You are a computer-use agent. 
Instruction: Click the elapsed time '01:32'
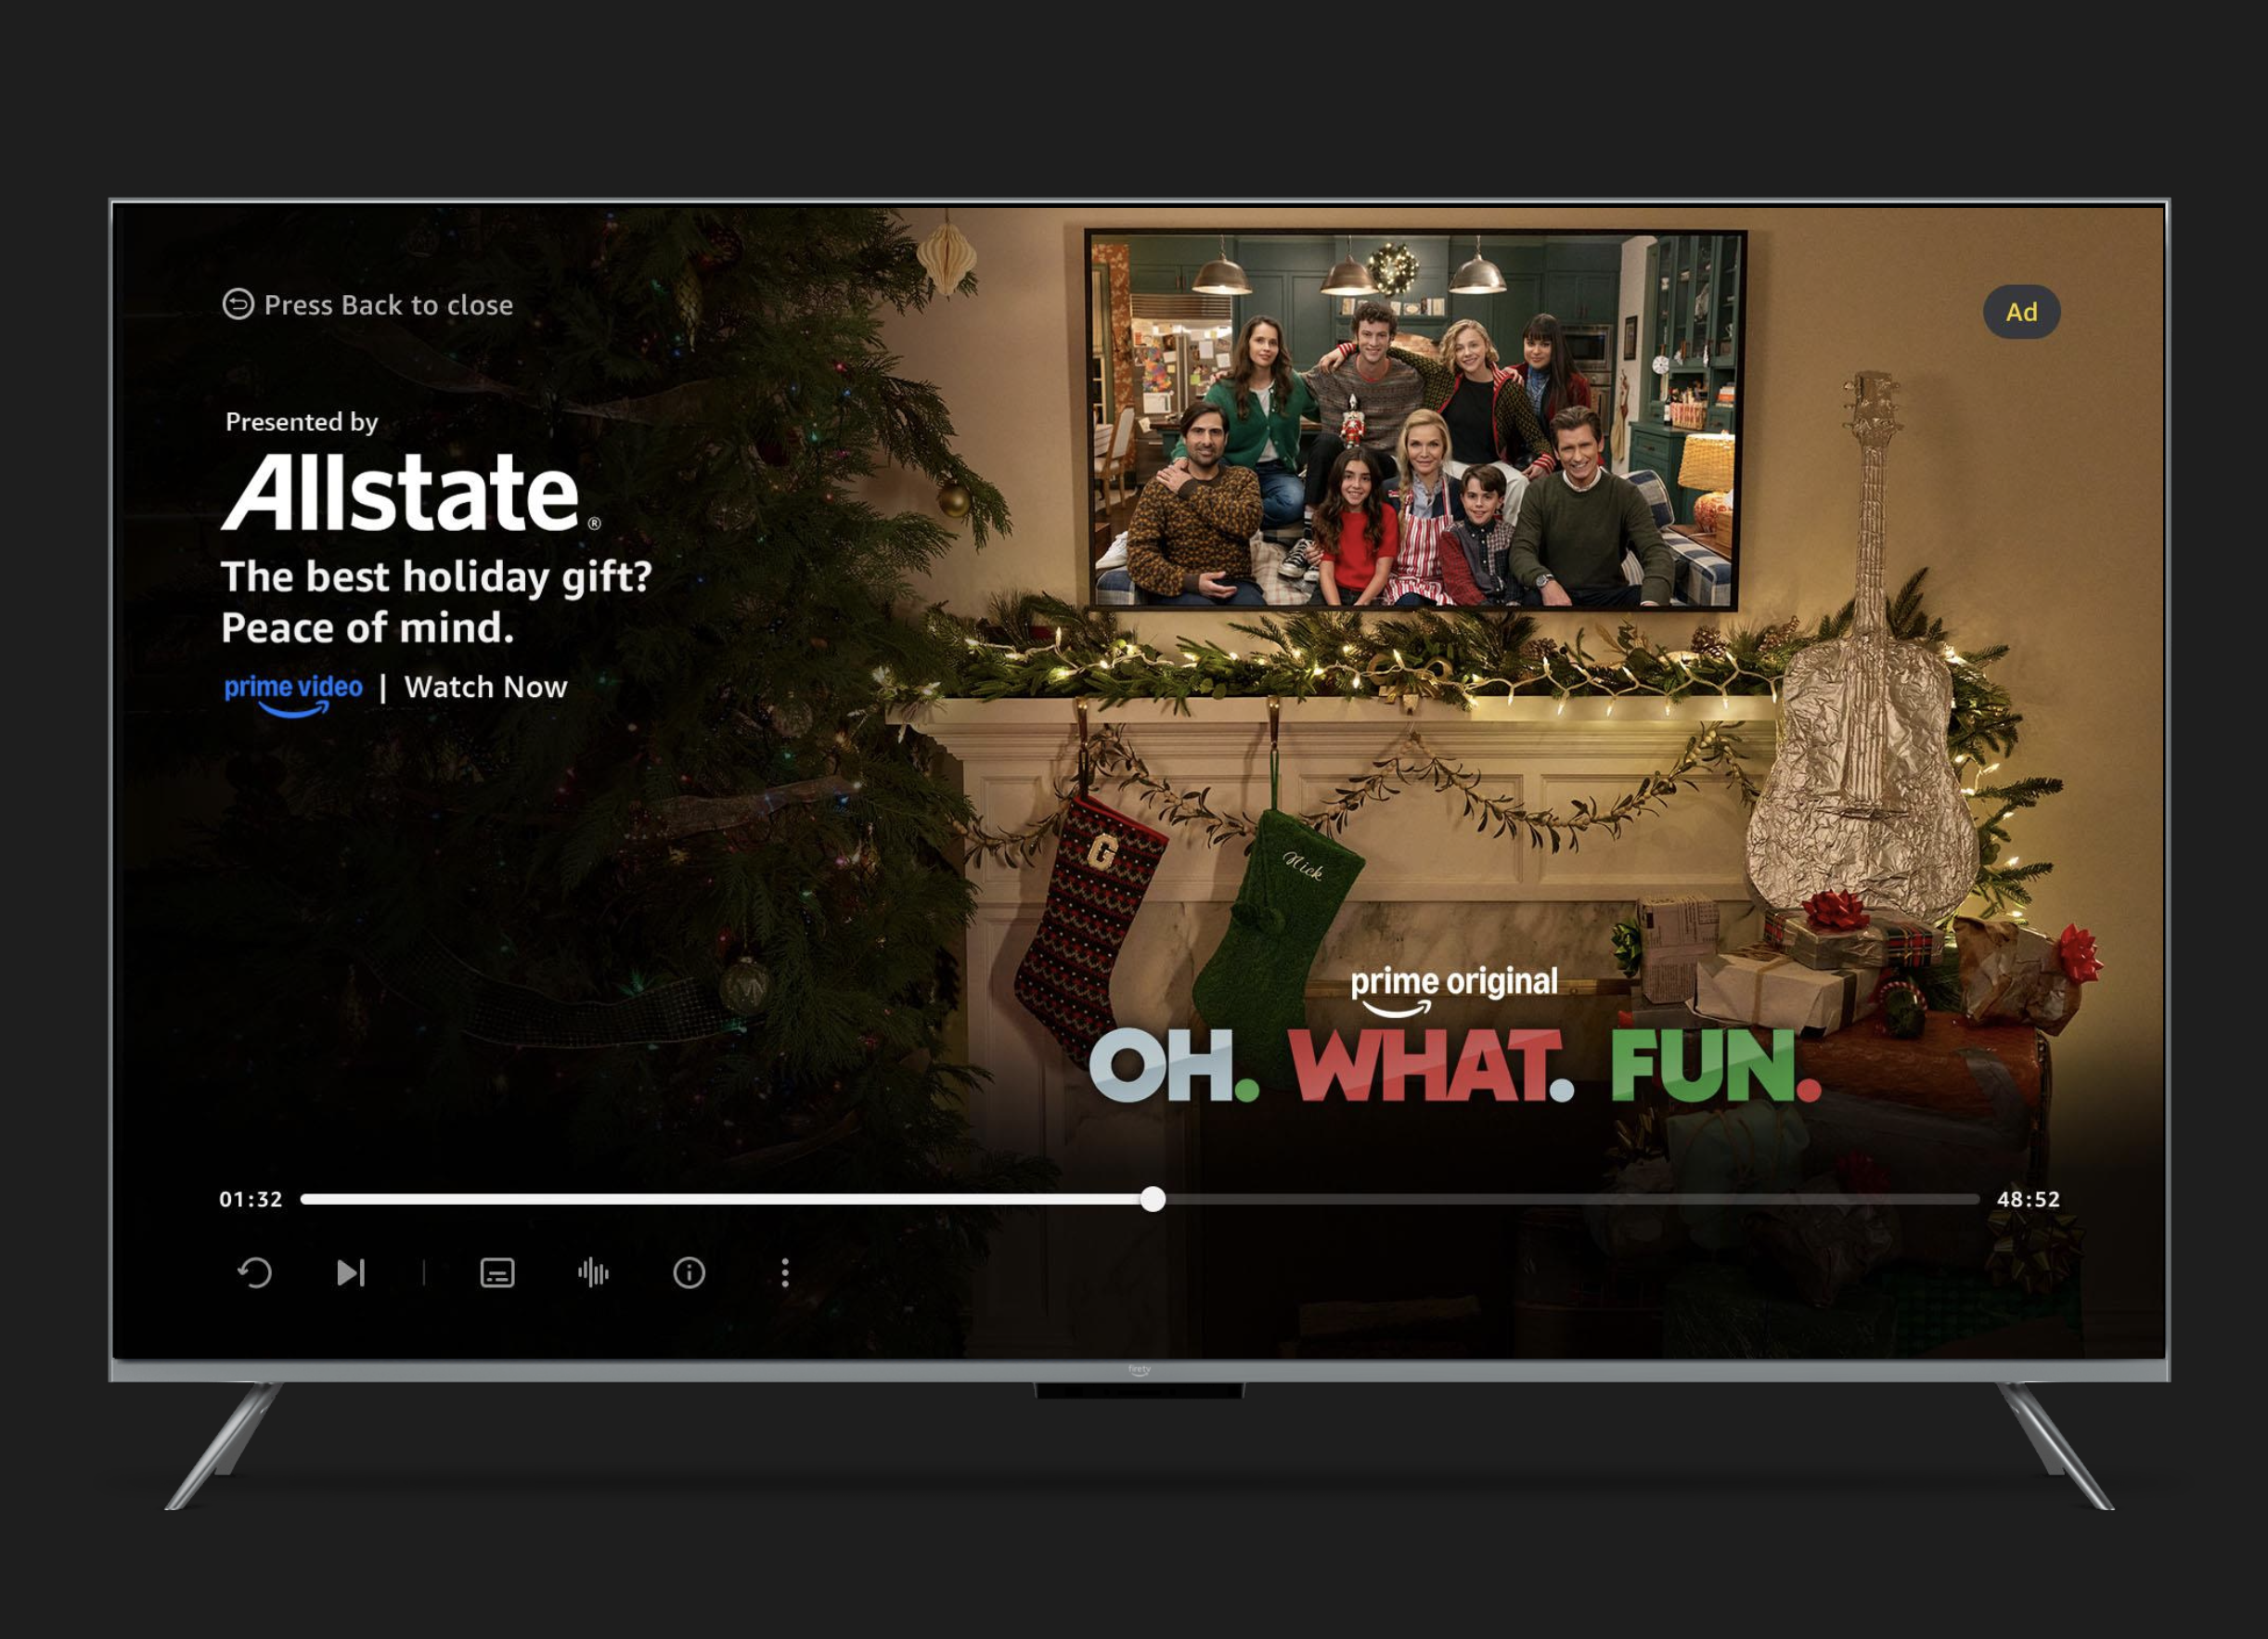(x=251, y=1199)
